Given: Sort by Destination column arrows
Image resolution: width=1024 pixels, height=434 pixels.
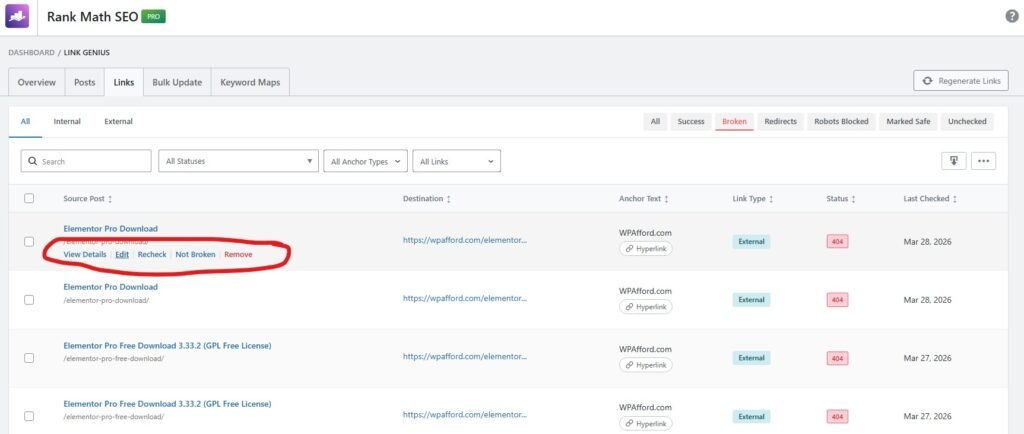Looking at the screenshot, I should pos(448,199).
